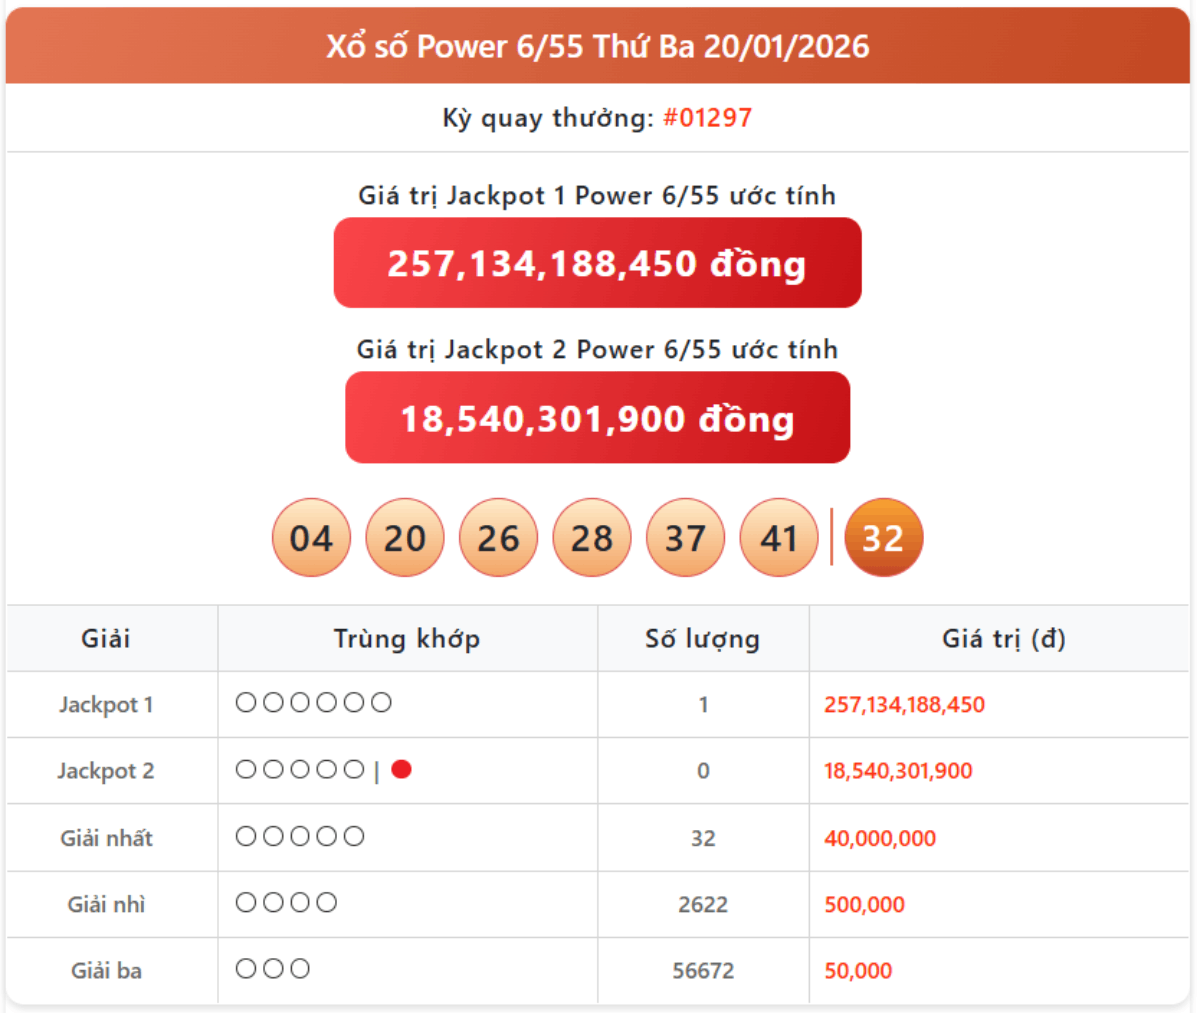This screenshot has width=1200, height=1013.
Task: Click the red dot in Jackpot 2 row
Action: pyautogui.click(x=402, y=769)
